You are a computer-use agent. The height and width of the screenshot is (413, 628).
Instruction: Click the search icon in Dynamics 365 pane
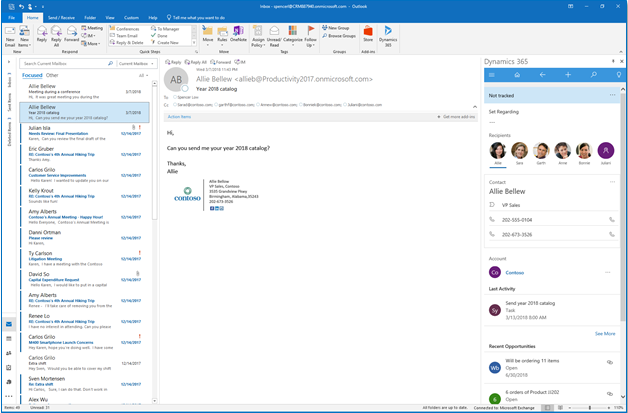tap(593, 75)
